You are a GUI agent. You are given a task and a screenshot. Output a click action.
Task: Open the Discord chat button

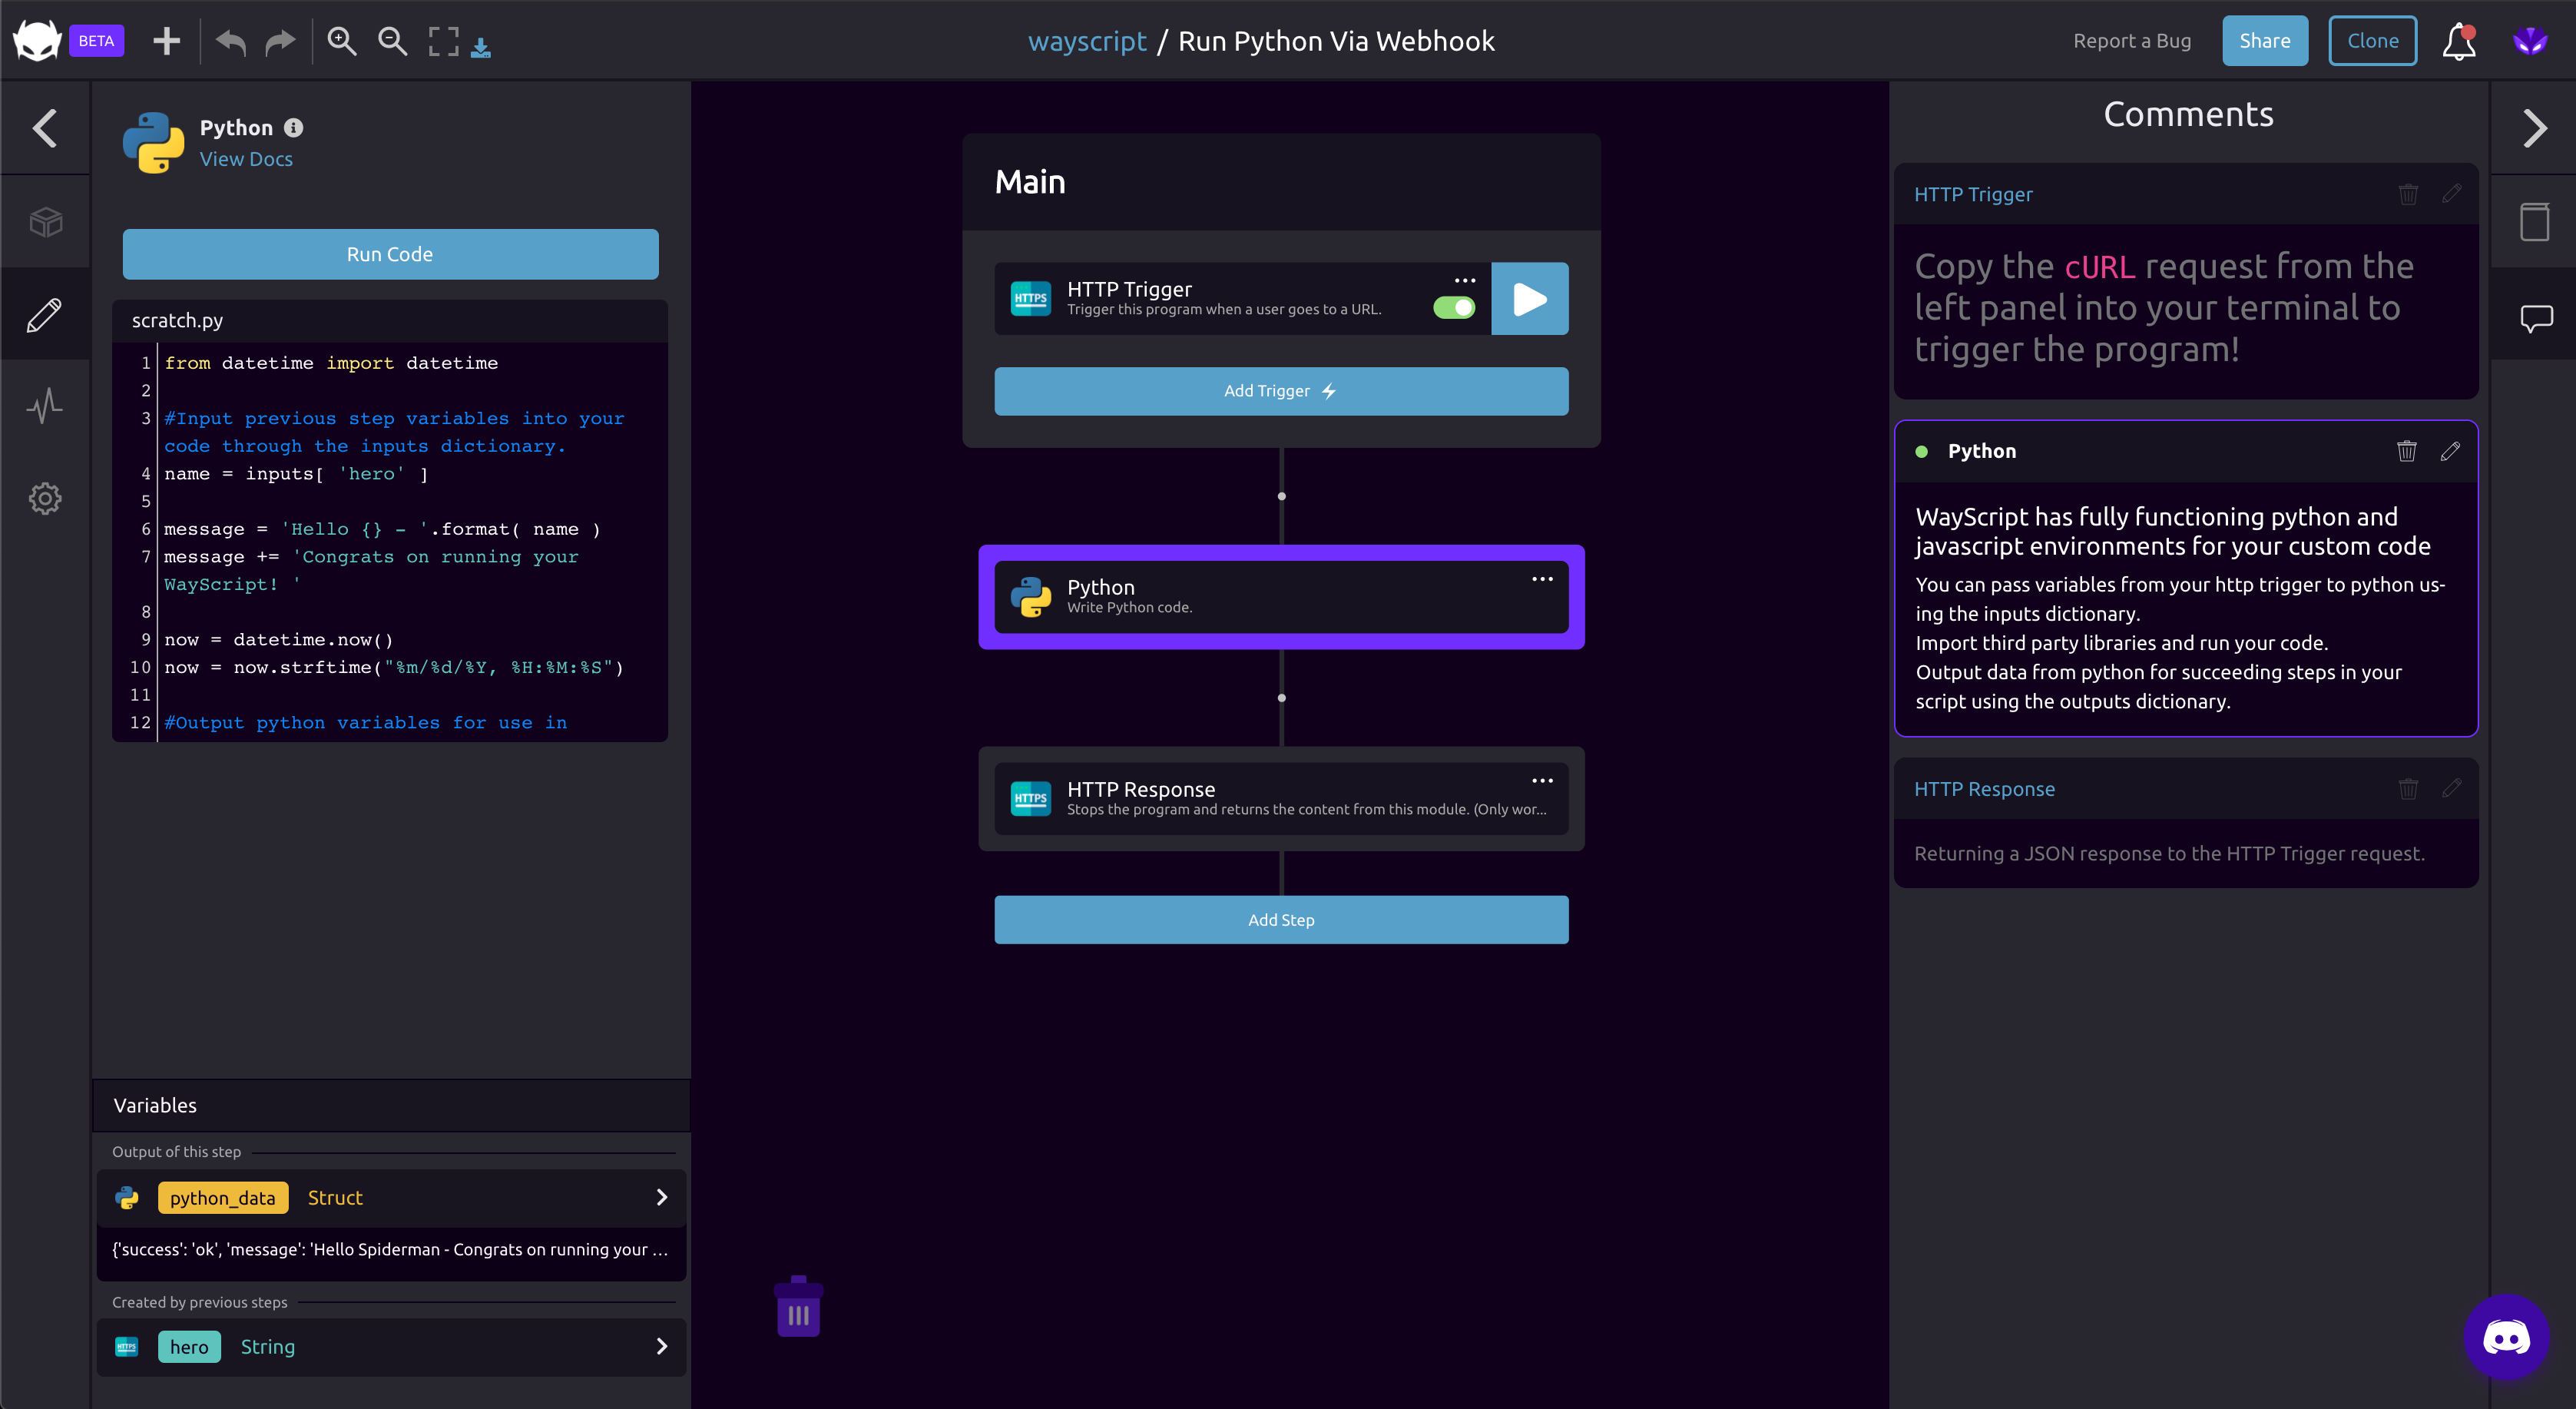click(x=2506, y=1337)
